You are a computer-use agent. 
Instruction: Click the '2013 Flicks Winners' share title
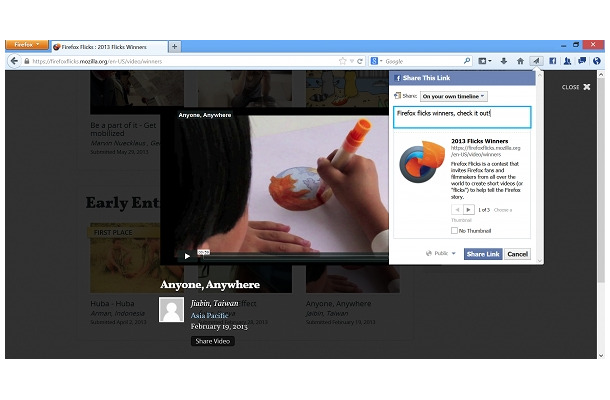[x=479, y=141]
